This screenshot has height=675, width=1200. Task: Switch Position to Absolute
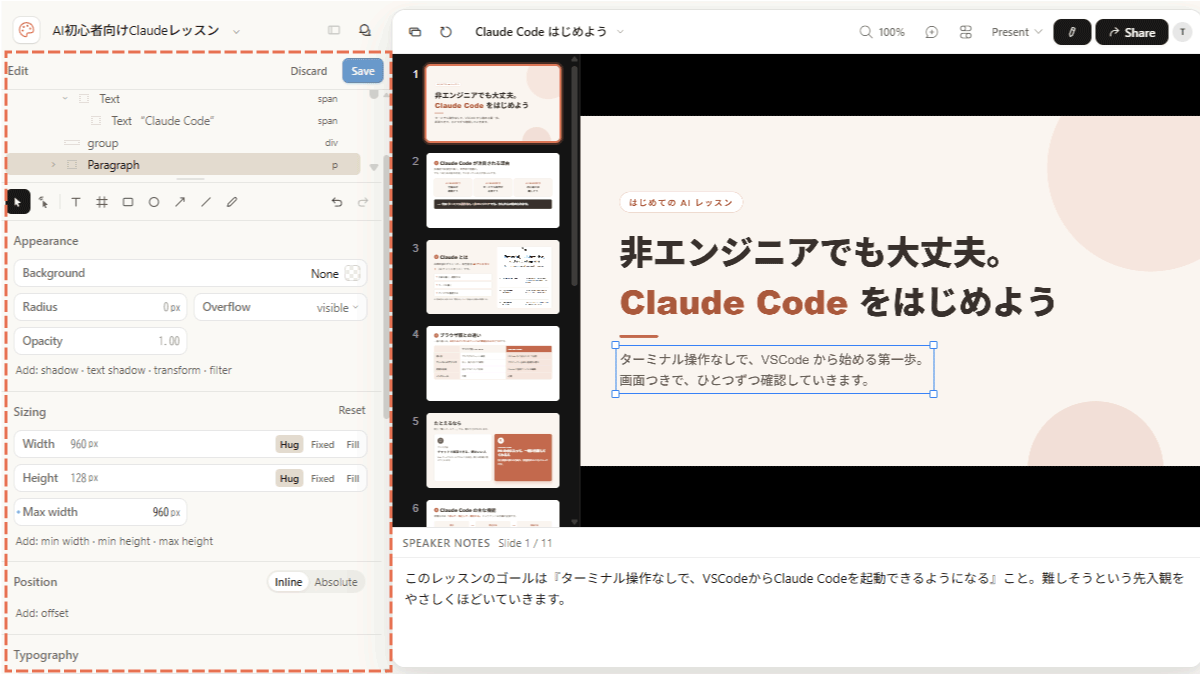(x=336, y=582)
